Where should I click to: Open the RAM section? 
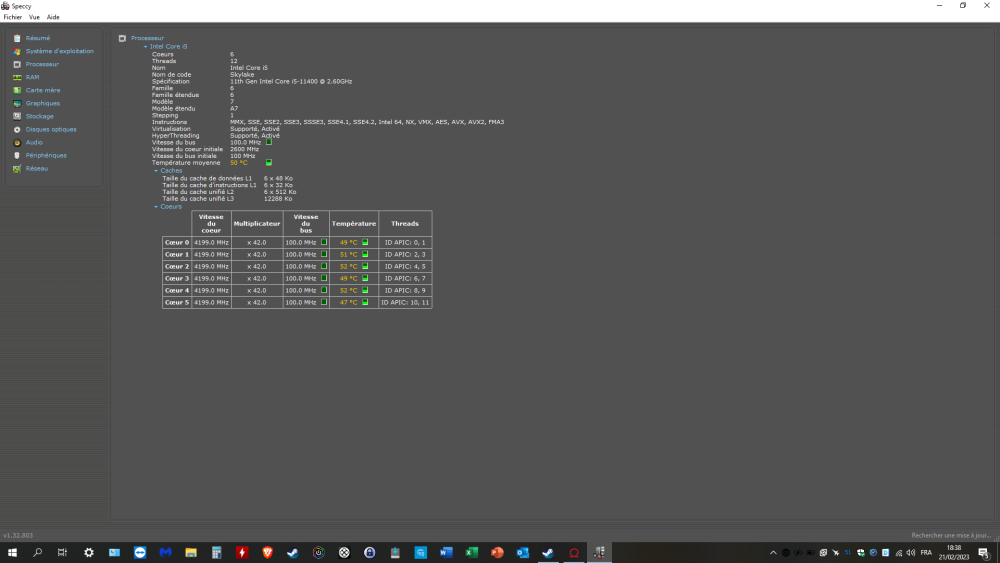pyautogui.click(x=32, y=77)
